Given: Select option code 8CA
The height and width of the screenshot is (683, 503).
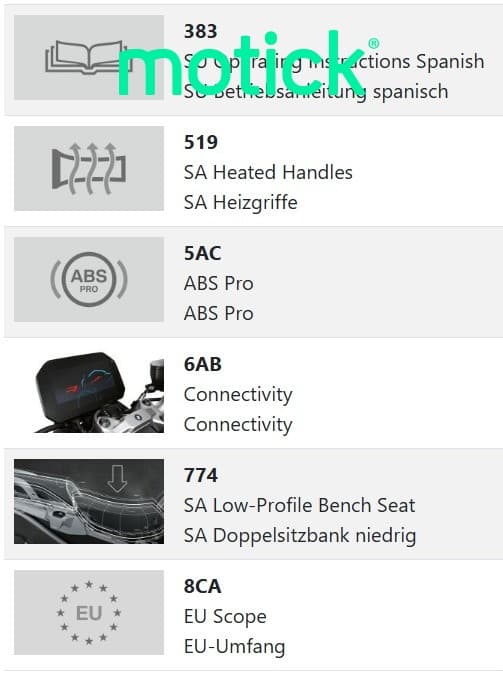Looking at the screenshot, I should click(x=203, y=586).
